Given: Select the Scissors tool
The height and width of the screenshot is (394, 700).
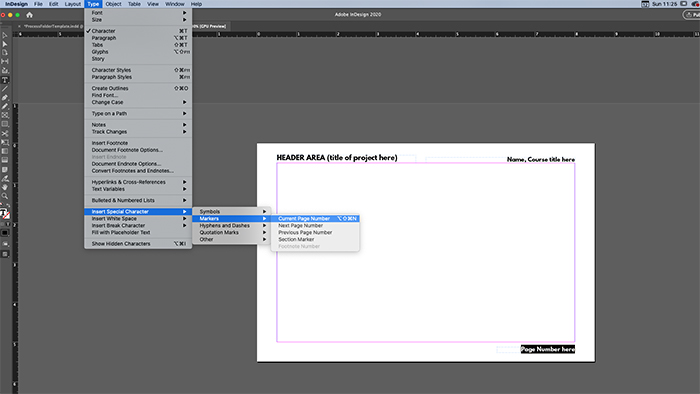Looking at the screenshot, I should 5,133.
